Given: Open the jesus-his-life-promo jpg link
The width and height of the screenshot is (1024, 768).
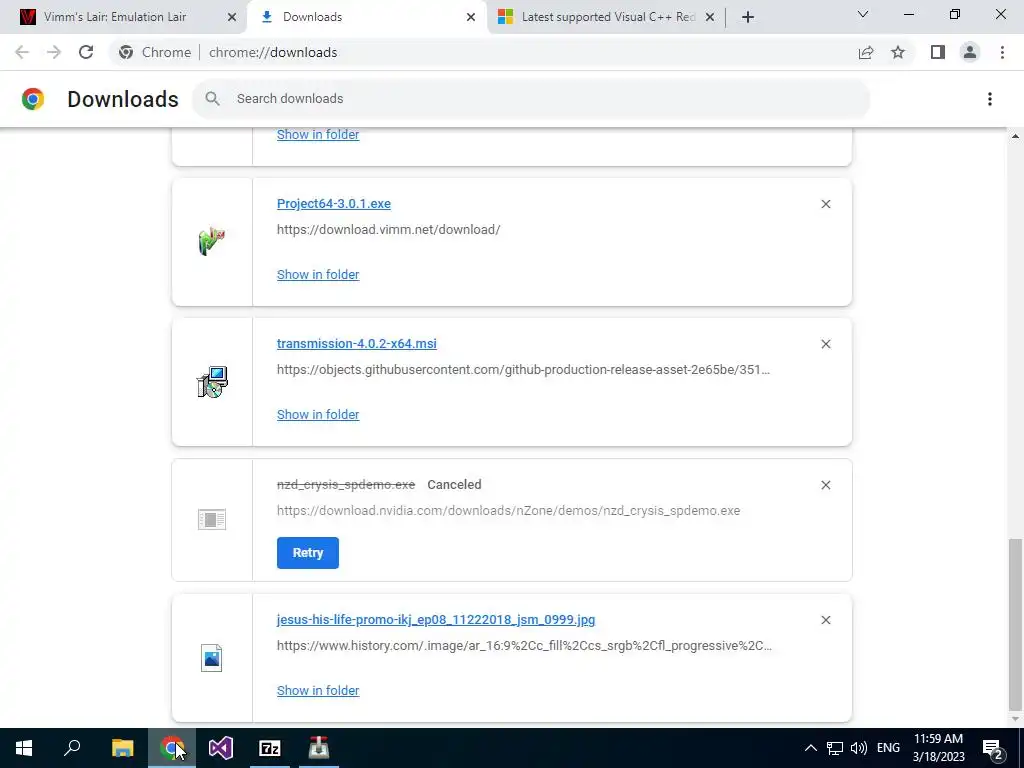Looking at the screenshot, I should pos(436,620).
